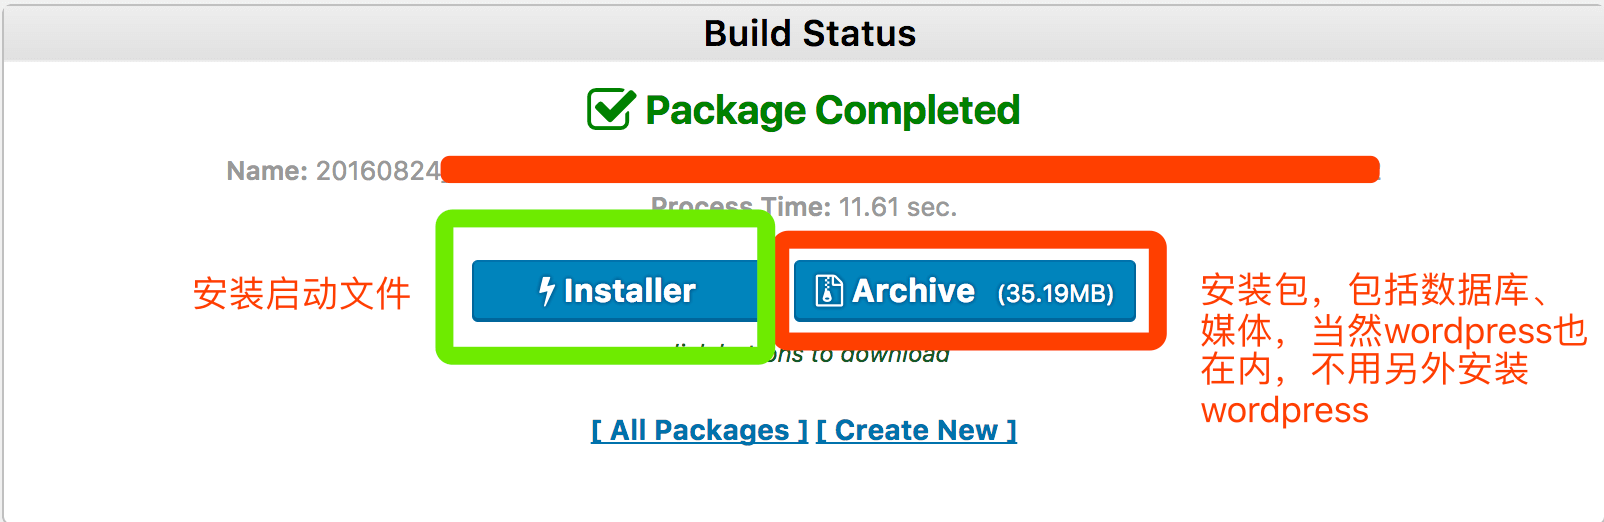Download the Archive package
The width and height of the screenshot is (1604, 522).
point(964,291)
